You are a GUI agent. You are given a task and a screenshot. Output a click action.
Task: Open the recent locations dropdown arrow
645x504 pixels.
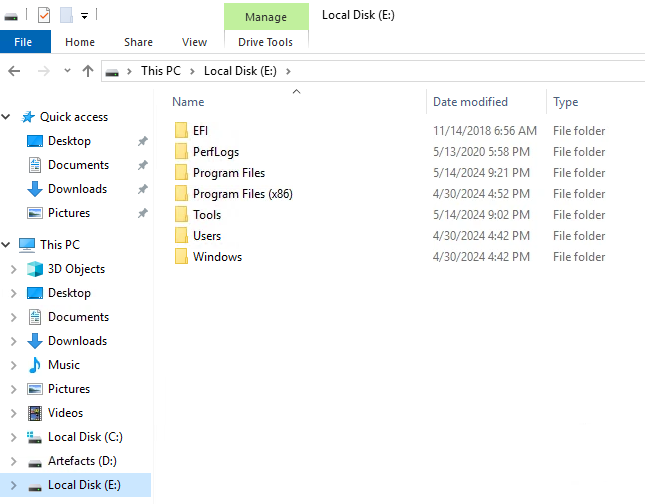(x=67, y=71)
